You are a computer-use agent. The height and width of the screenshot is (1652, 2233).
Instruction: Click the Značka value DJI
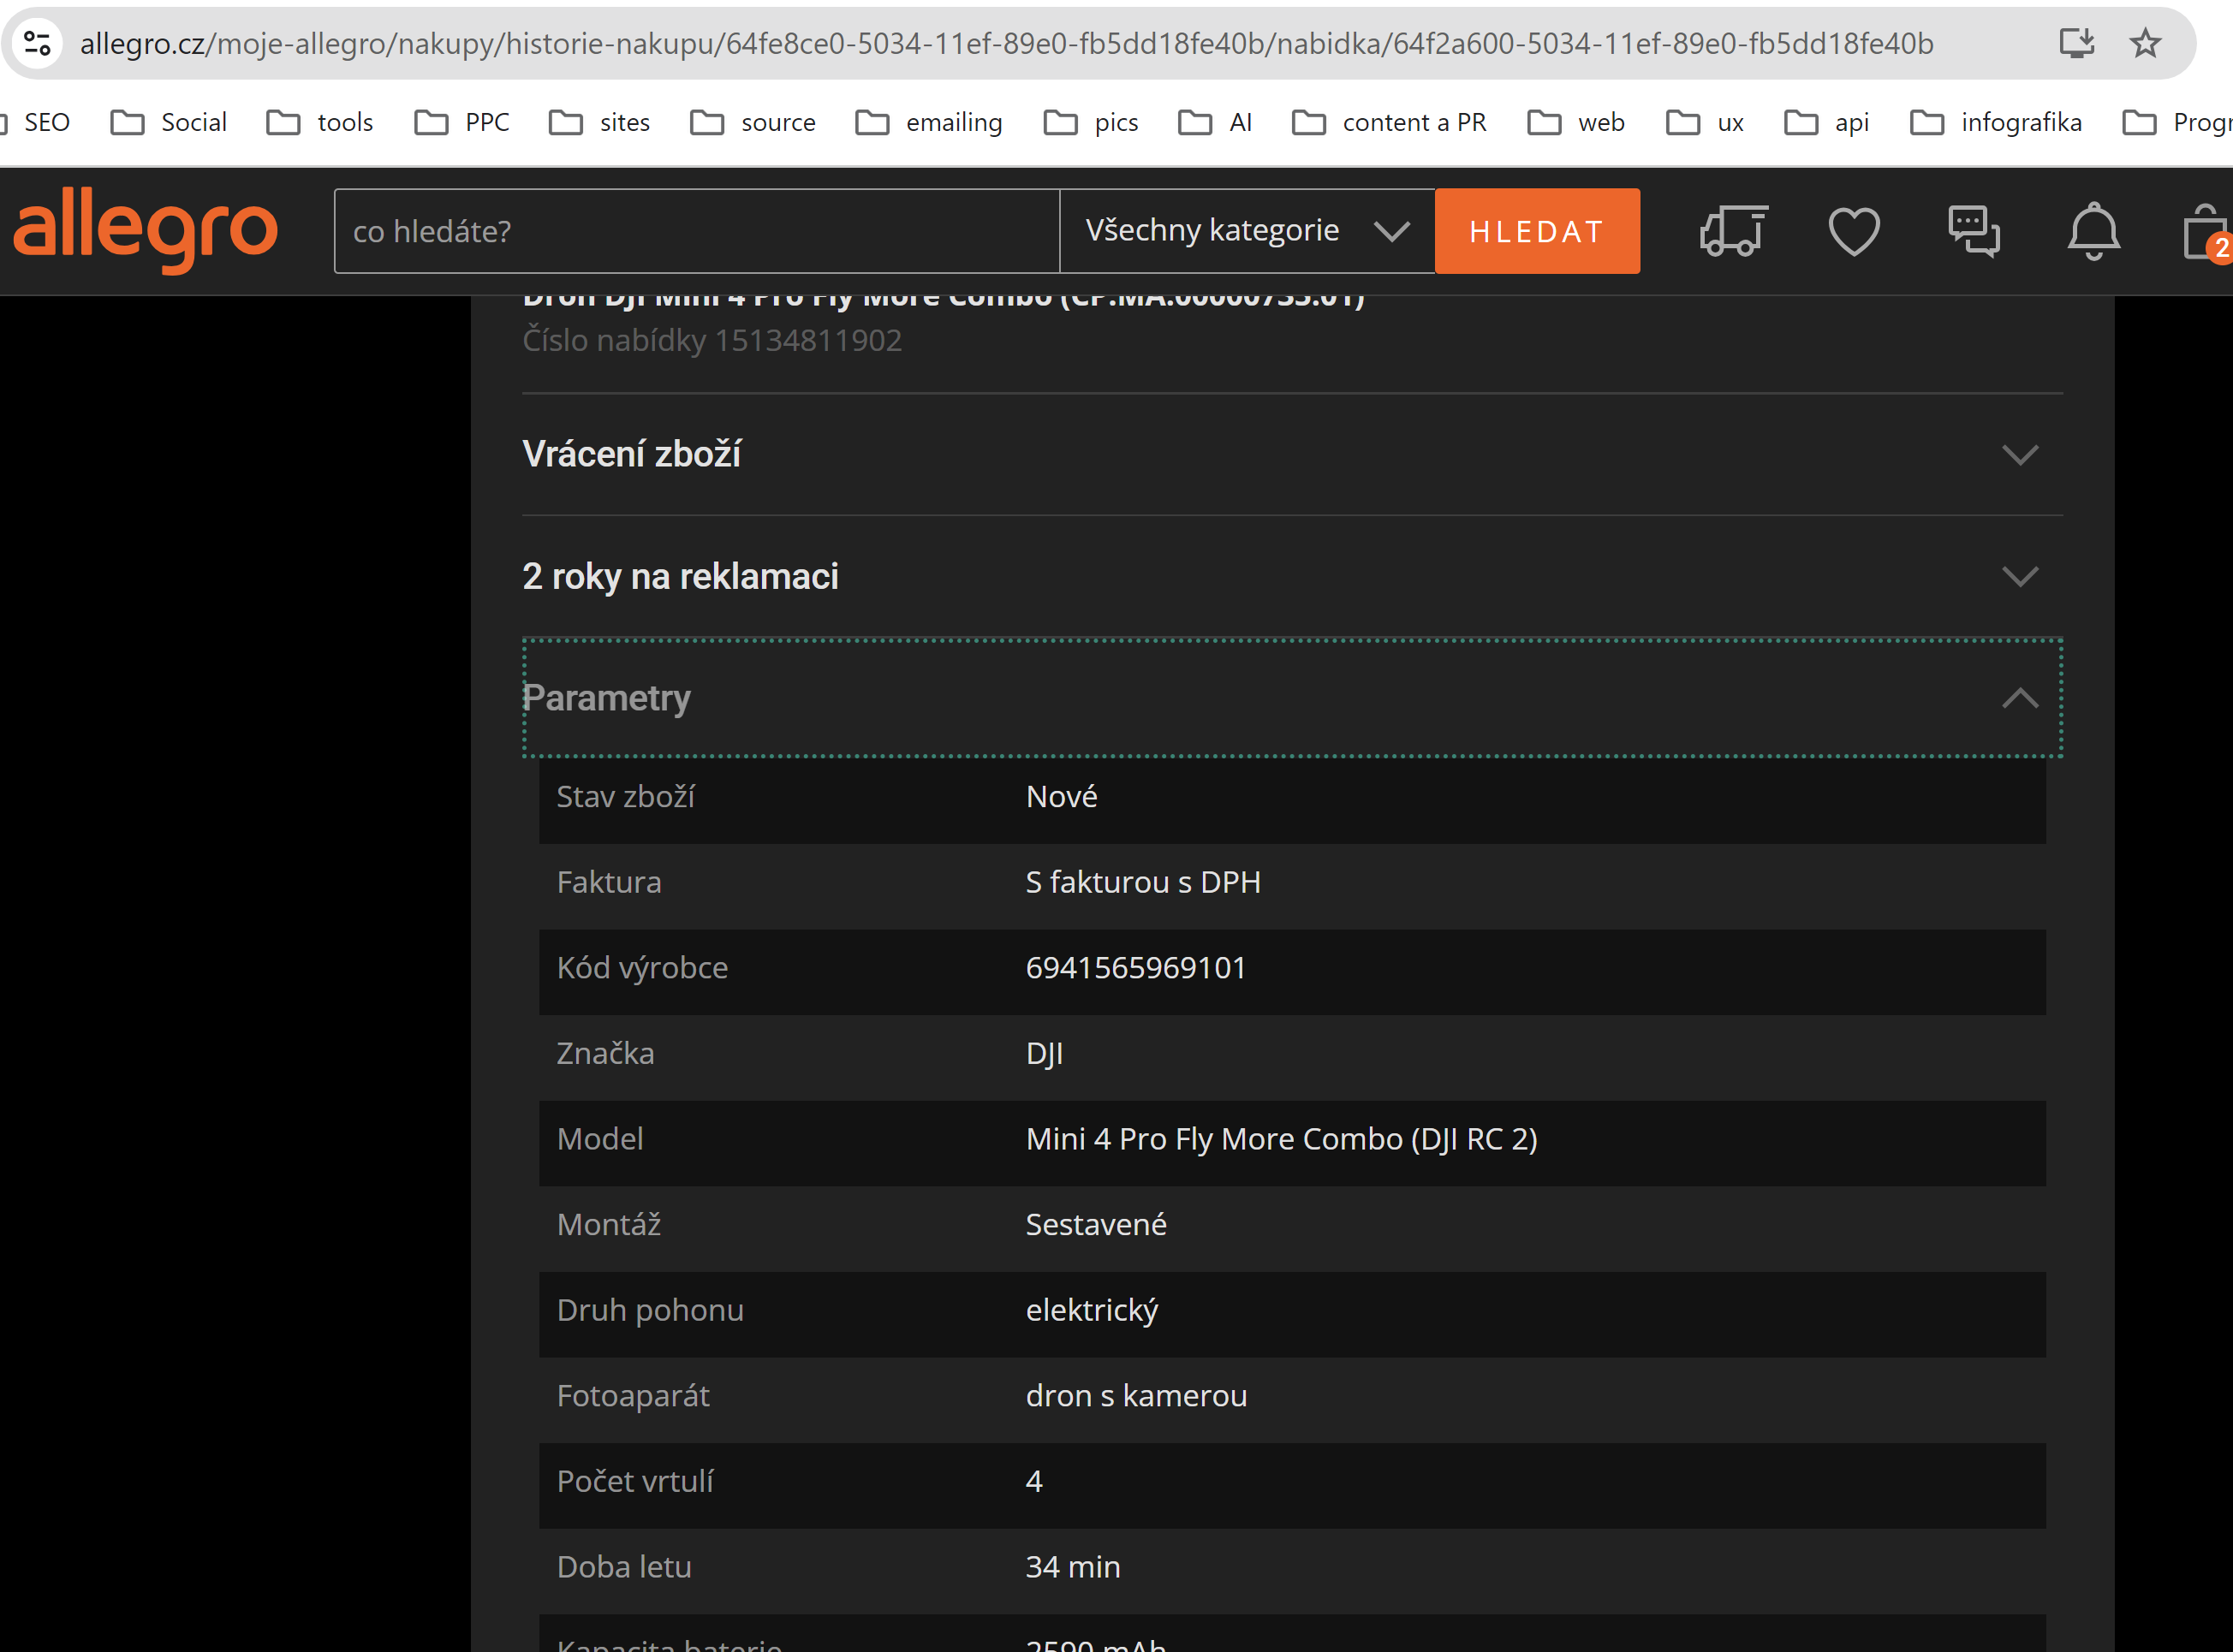1044,1054
